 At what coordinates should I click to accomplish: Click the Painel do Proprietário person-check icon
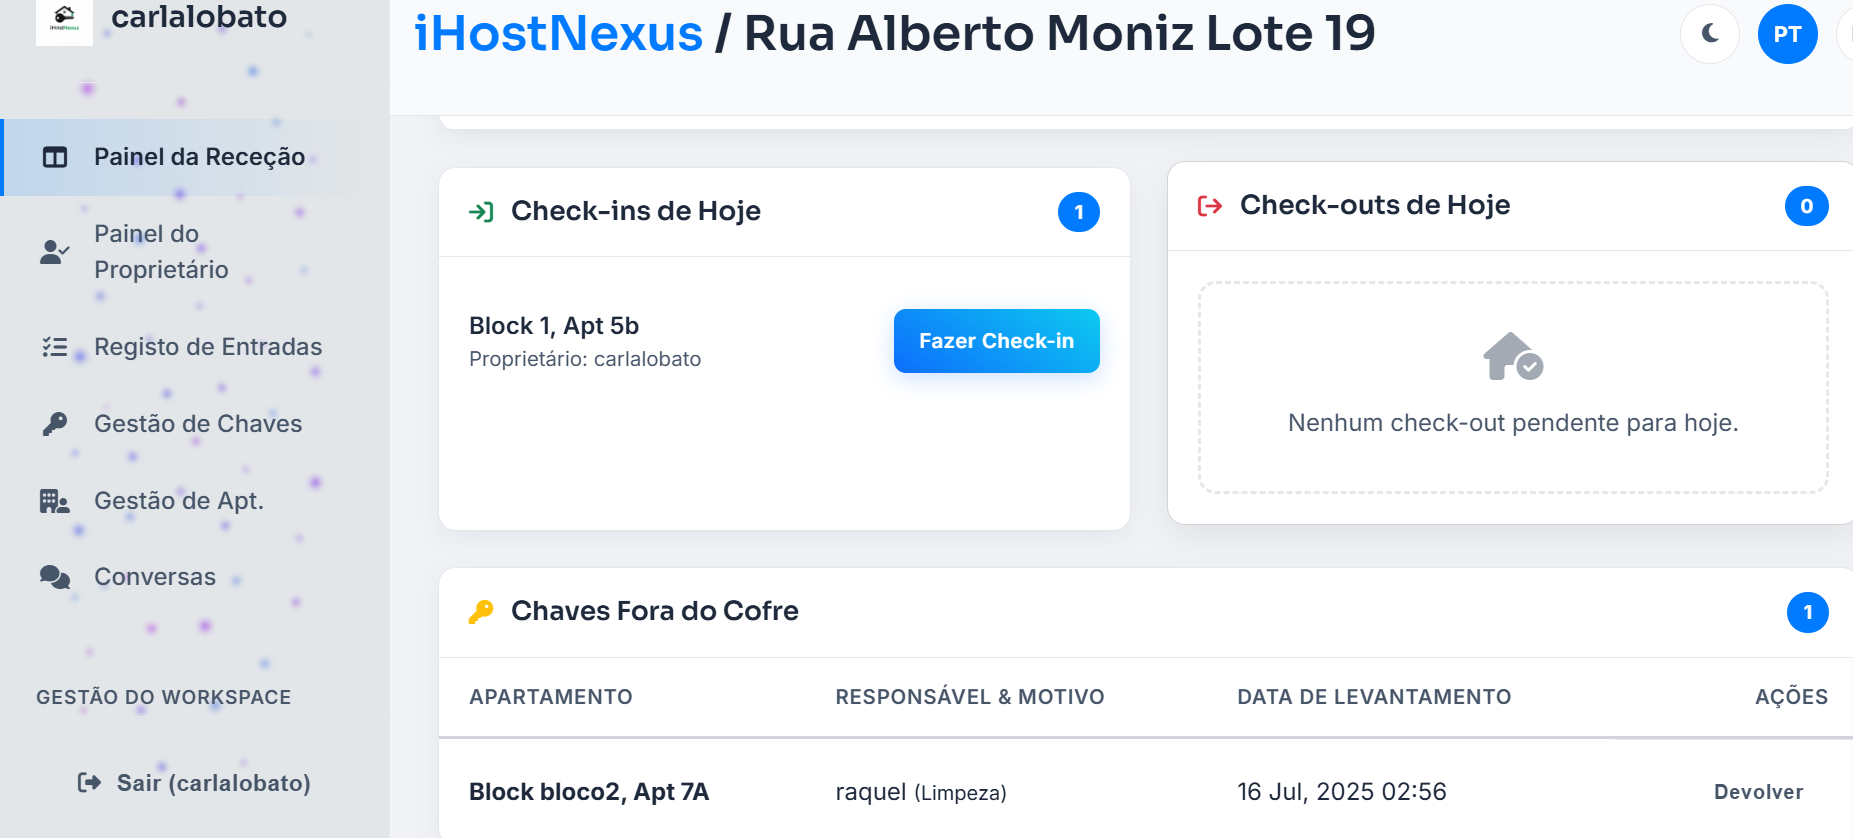click(55, 250)
